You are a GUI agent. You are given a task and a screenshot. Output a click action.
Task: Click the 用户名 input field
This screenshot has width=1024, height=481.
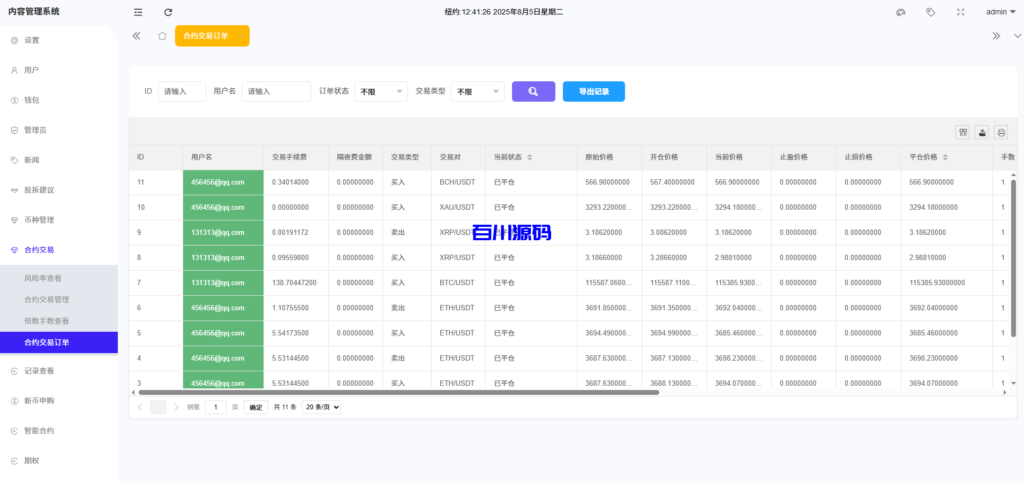[276, 92]
